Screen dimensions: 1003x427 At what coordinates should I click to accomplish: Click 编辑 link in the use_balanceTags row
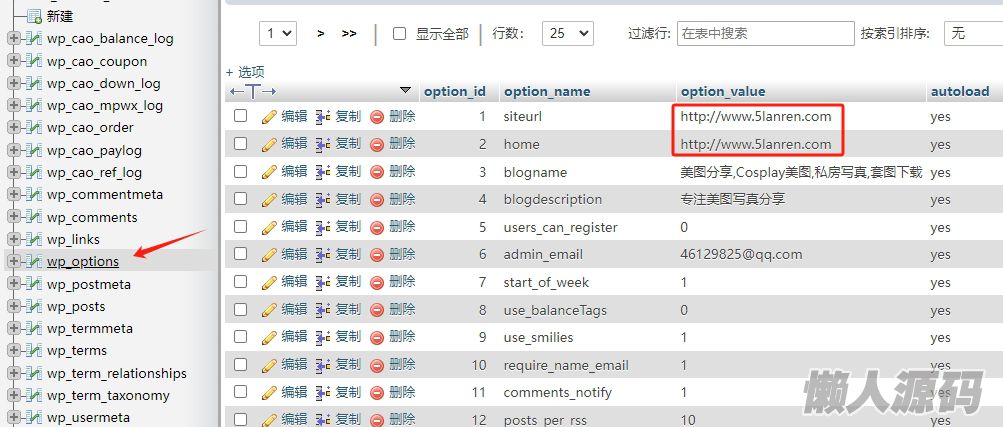[294, 309]
